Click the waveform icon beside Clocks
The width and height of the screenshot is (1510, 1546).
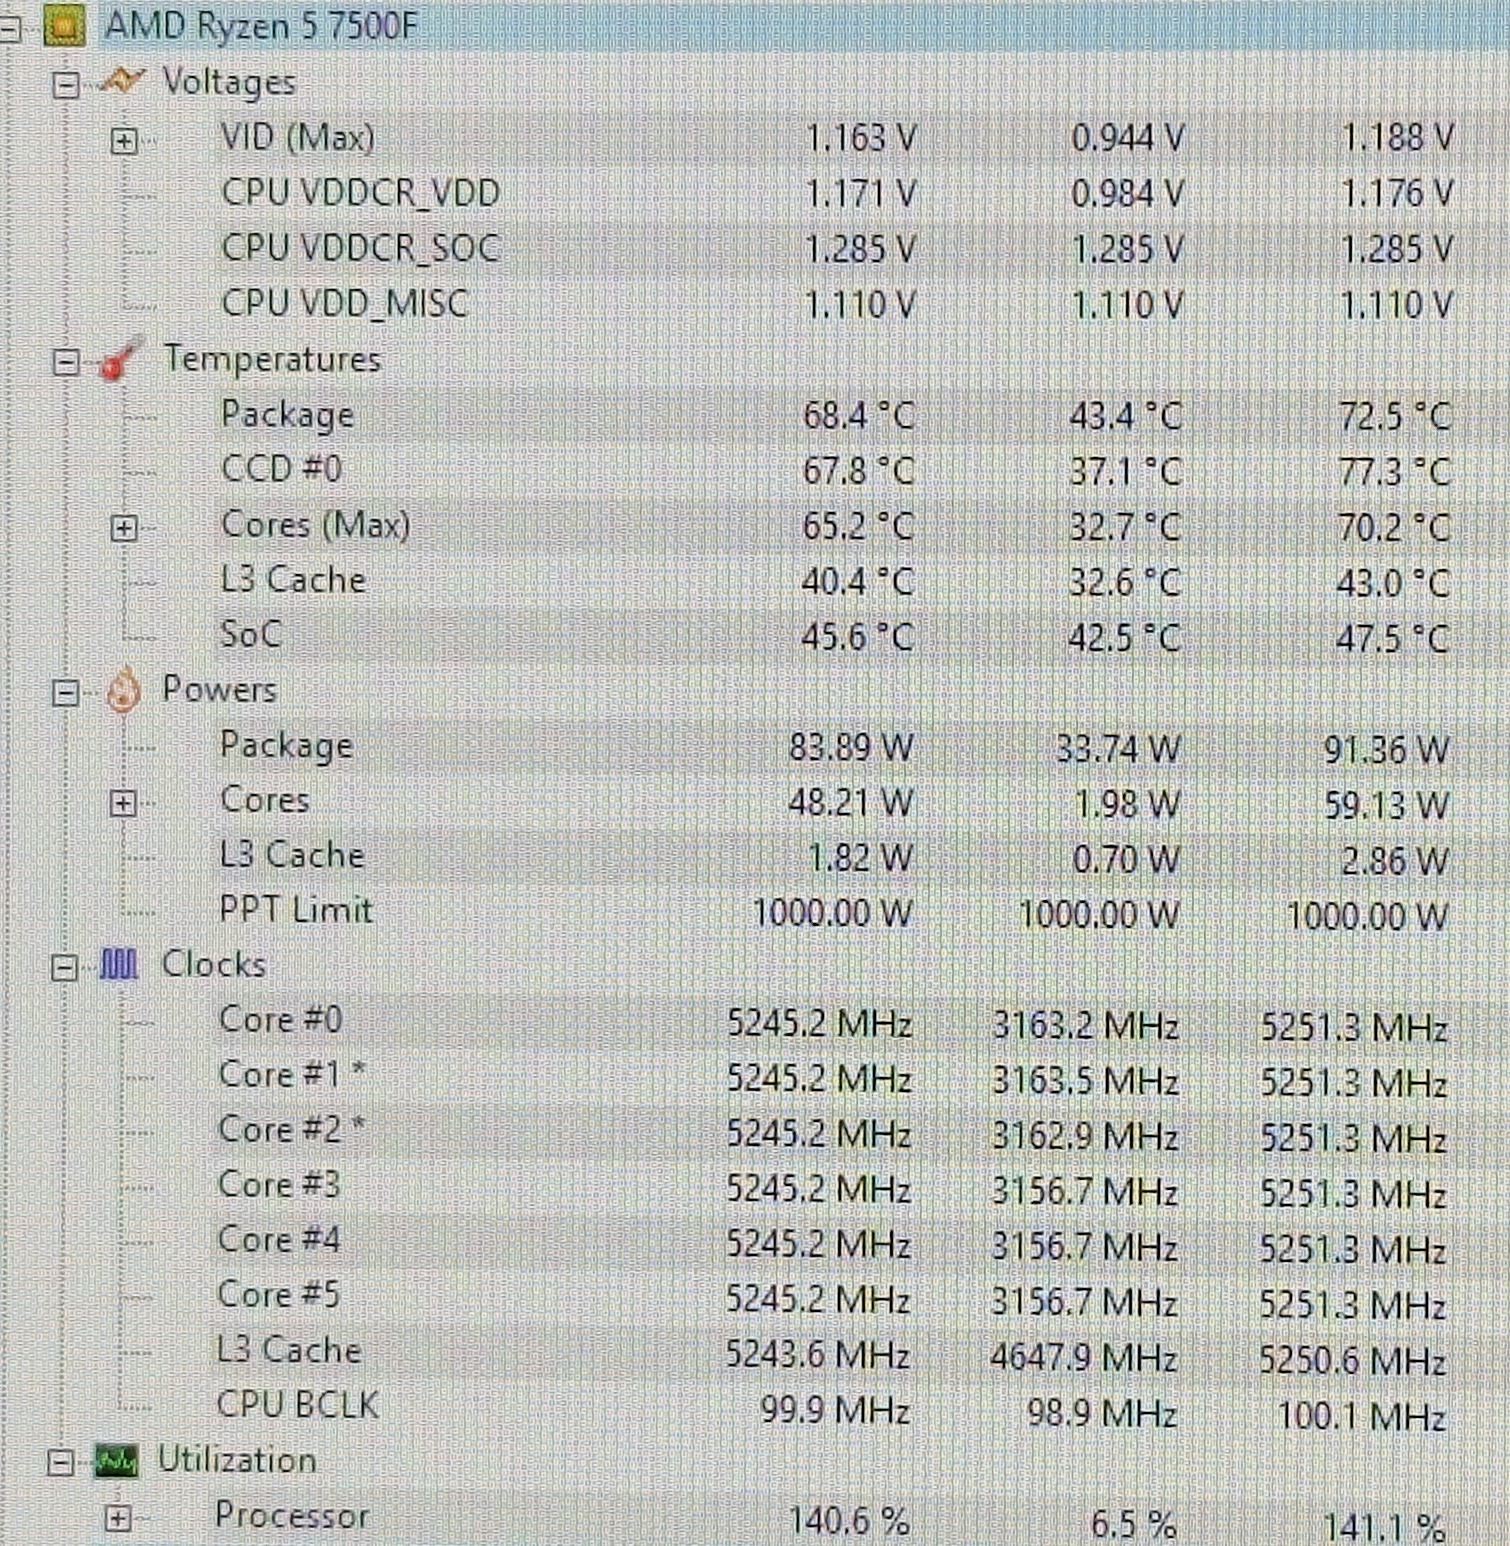pyautogui.click(x=119, y=964)
